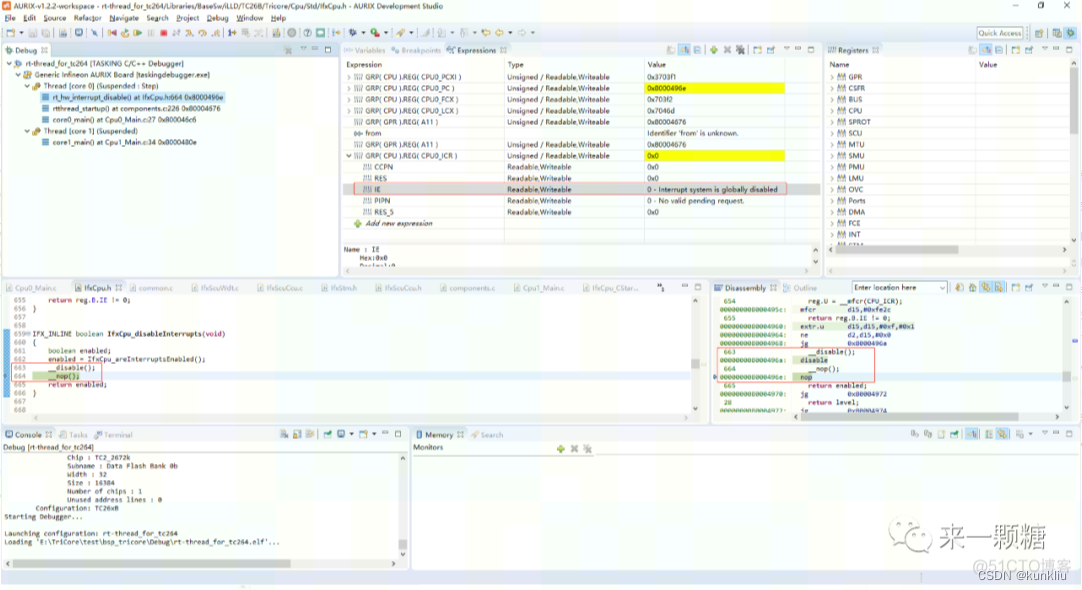The width and height of the screenshot is (1082, 590).
Task: Click the Add new expression green plus icon
Action: [x=714, y=50]
